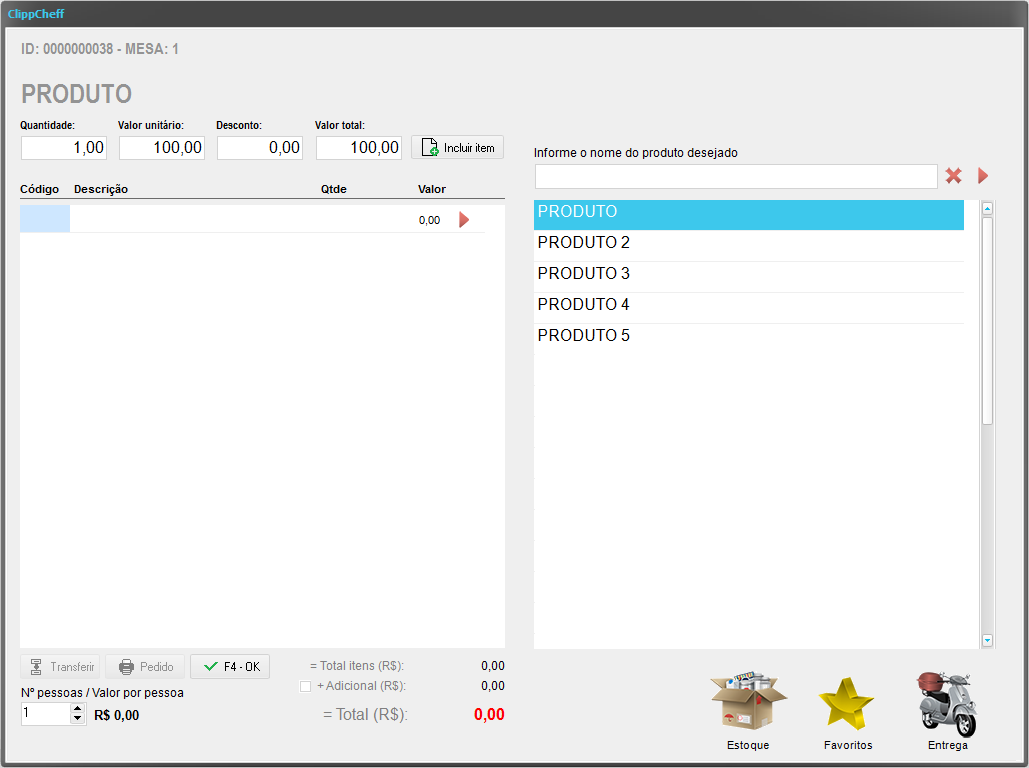The image size is (1029, 768).
Task: Click the Incluir item button
Action: pyautogui.click(x=458, y=148)
